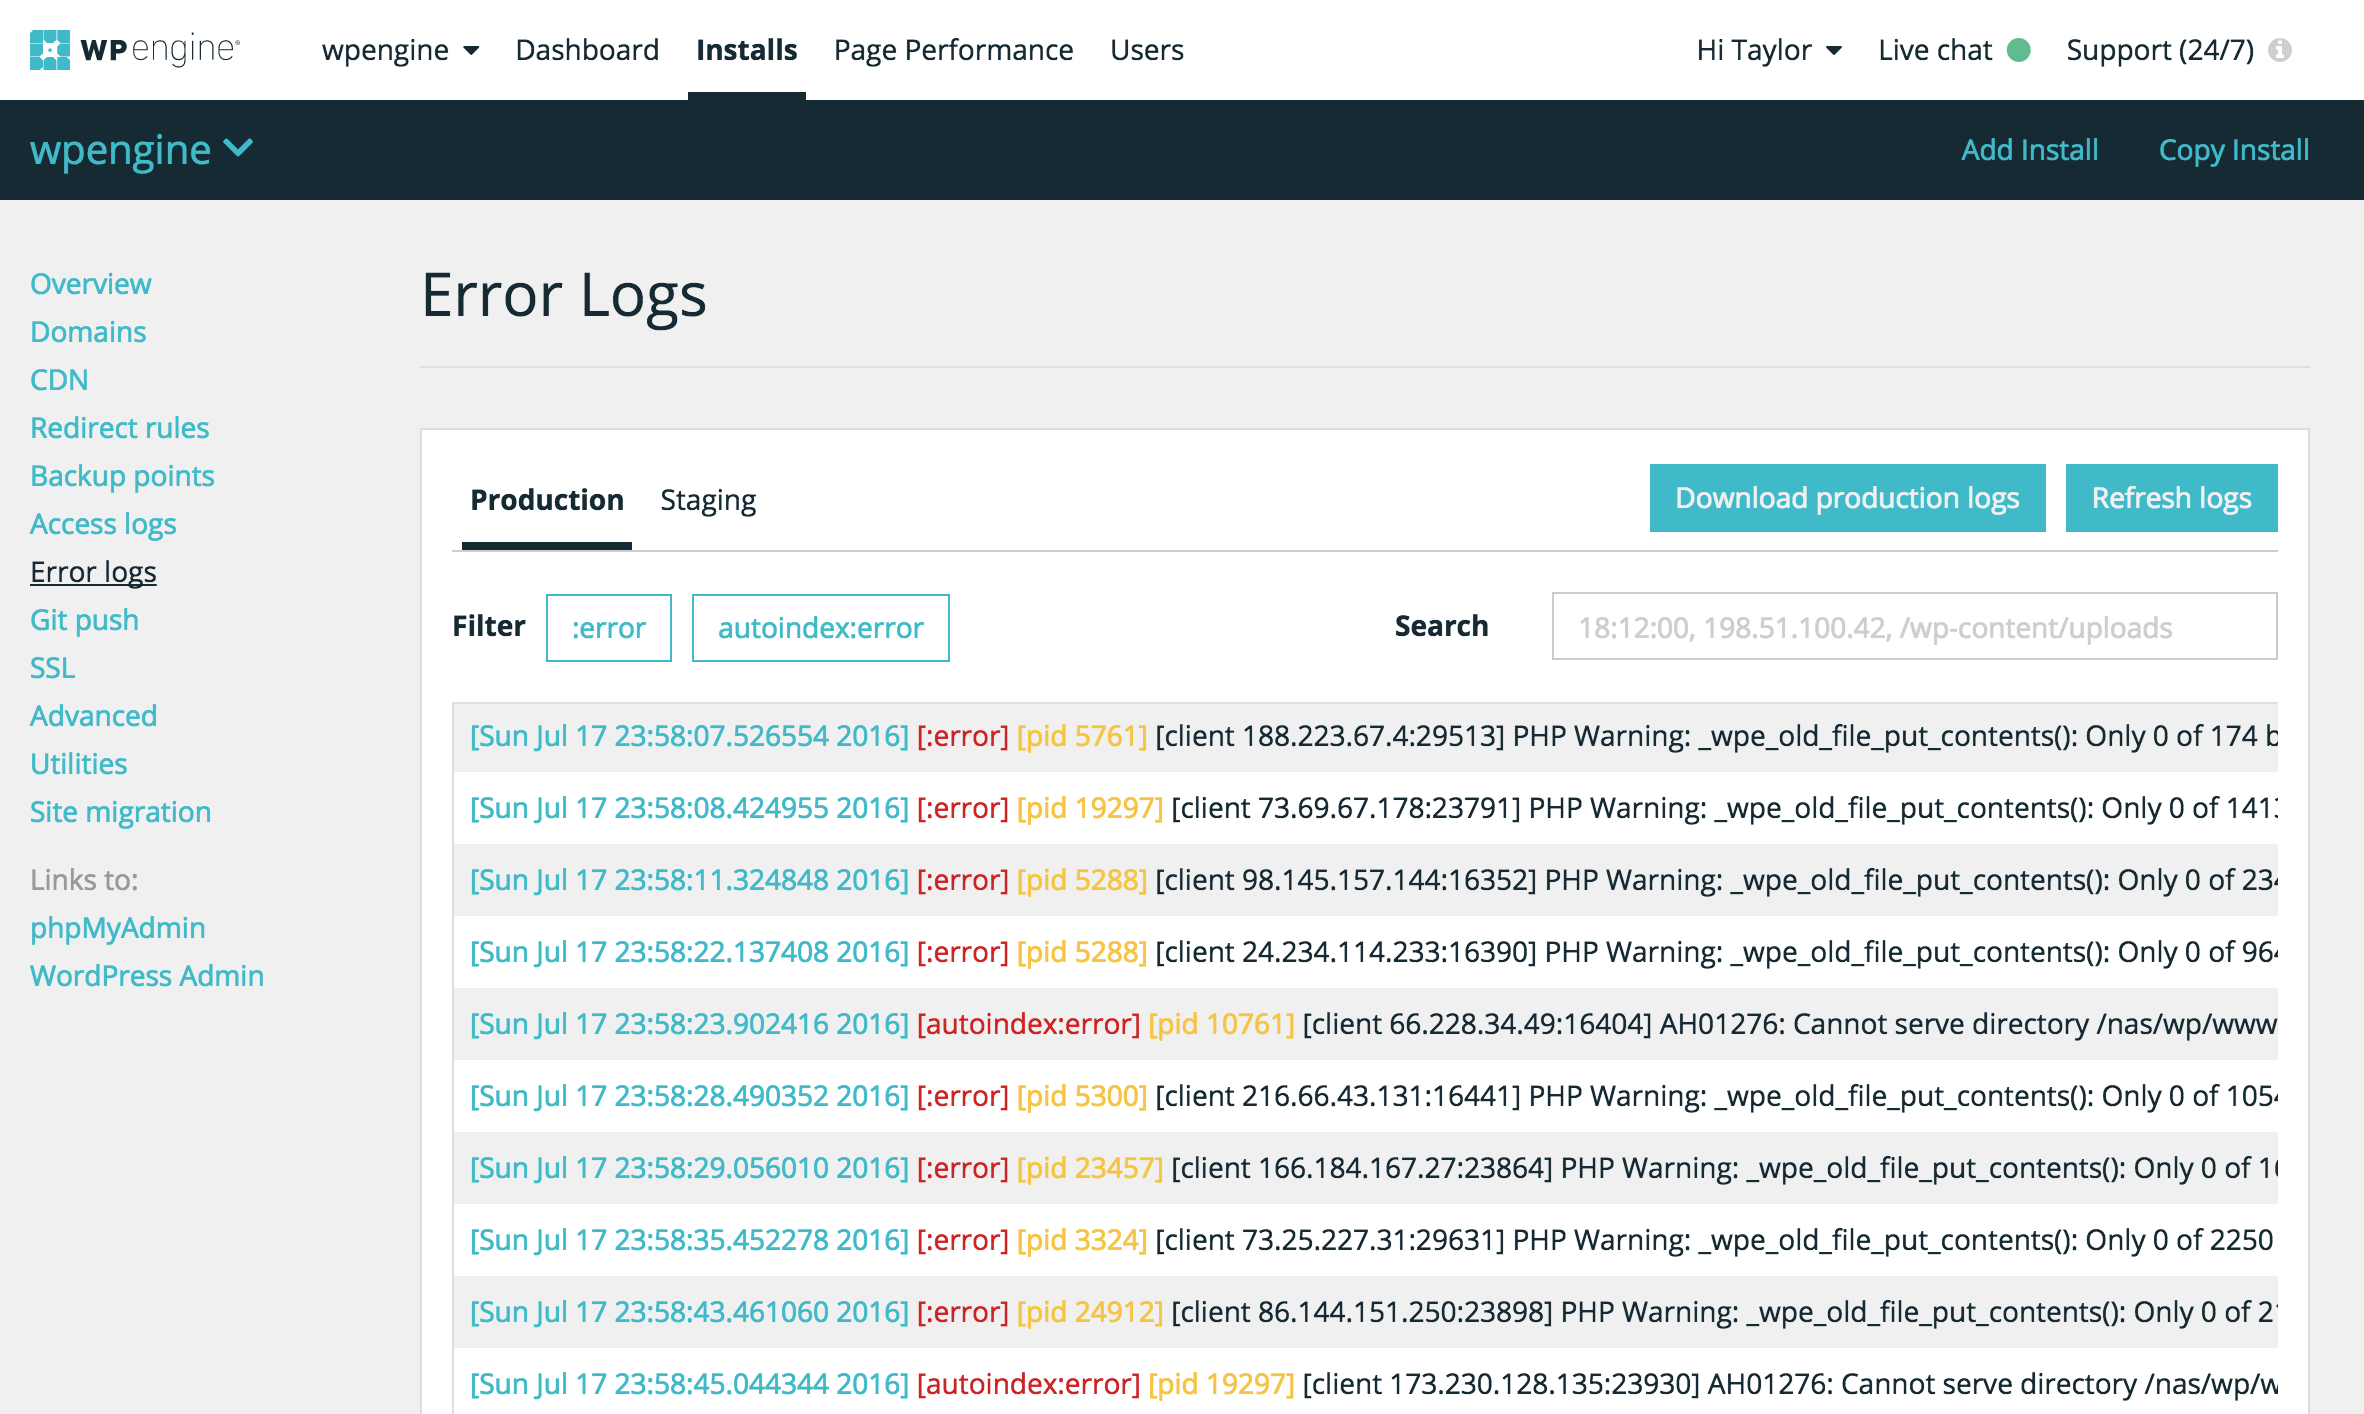This screenshot has width=2364, height=1414.
Task: Expand the wpengine install chevron
Action: tap(238, 149)
